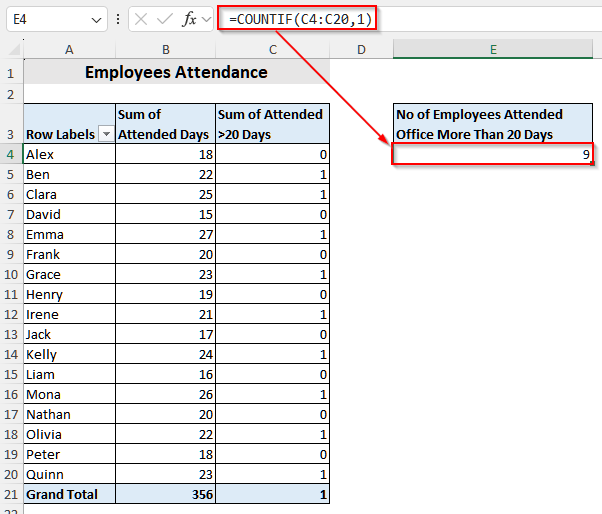Viewport: 602px width, 514px height.
Task: Open the Row Labels filter dropdown
Action: (105, 134)
